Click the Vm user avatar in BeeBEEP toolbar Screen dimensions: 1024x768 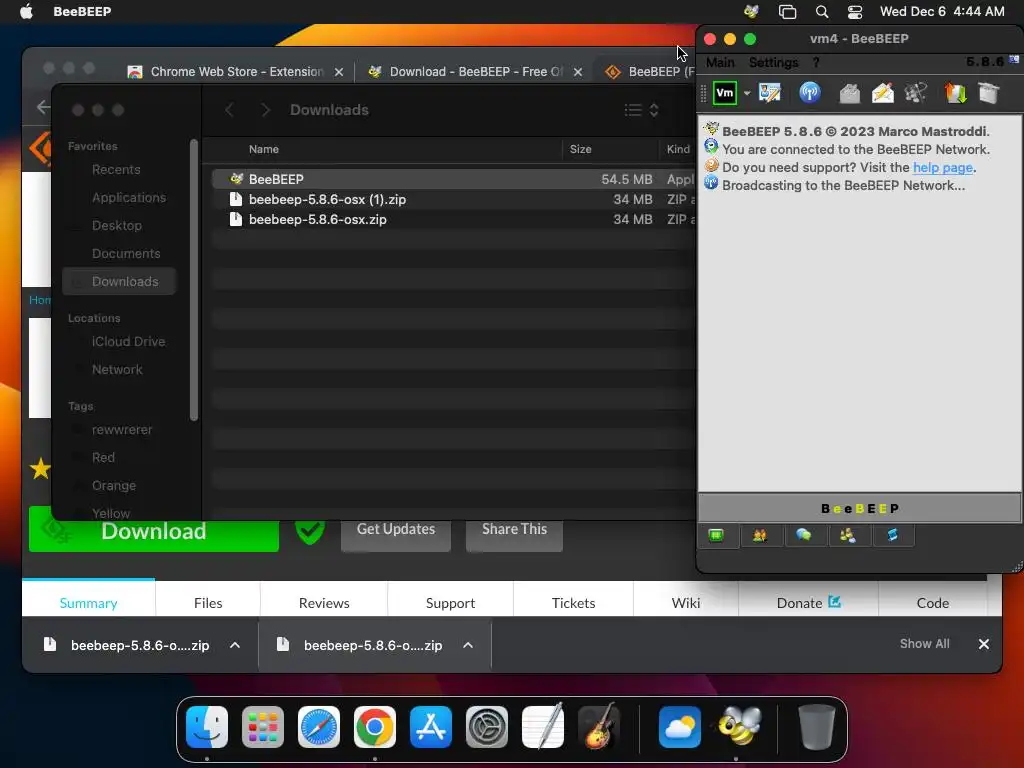724,93
